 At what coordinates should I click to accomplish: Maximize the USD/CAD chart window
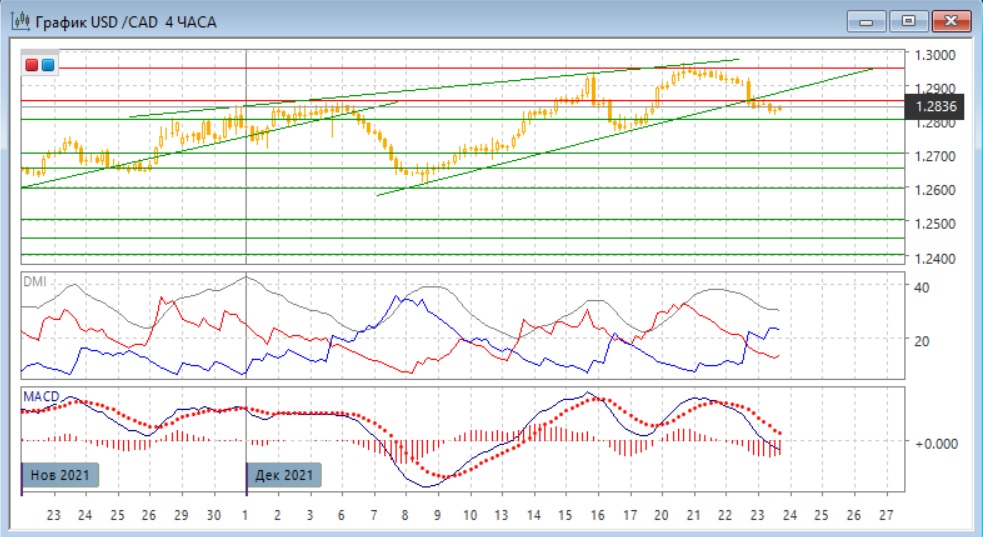[908, 20]
